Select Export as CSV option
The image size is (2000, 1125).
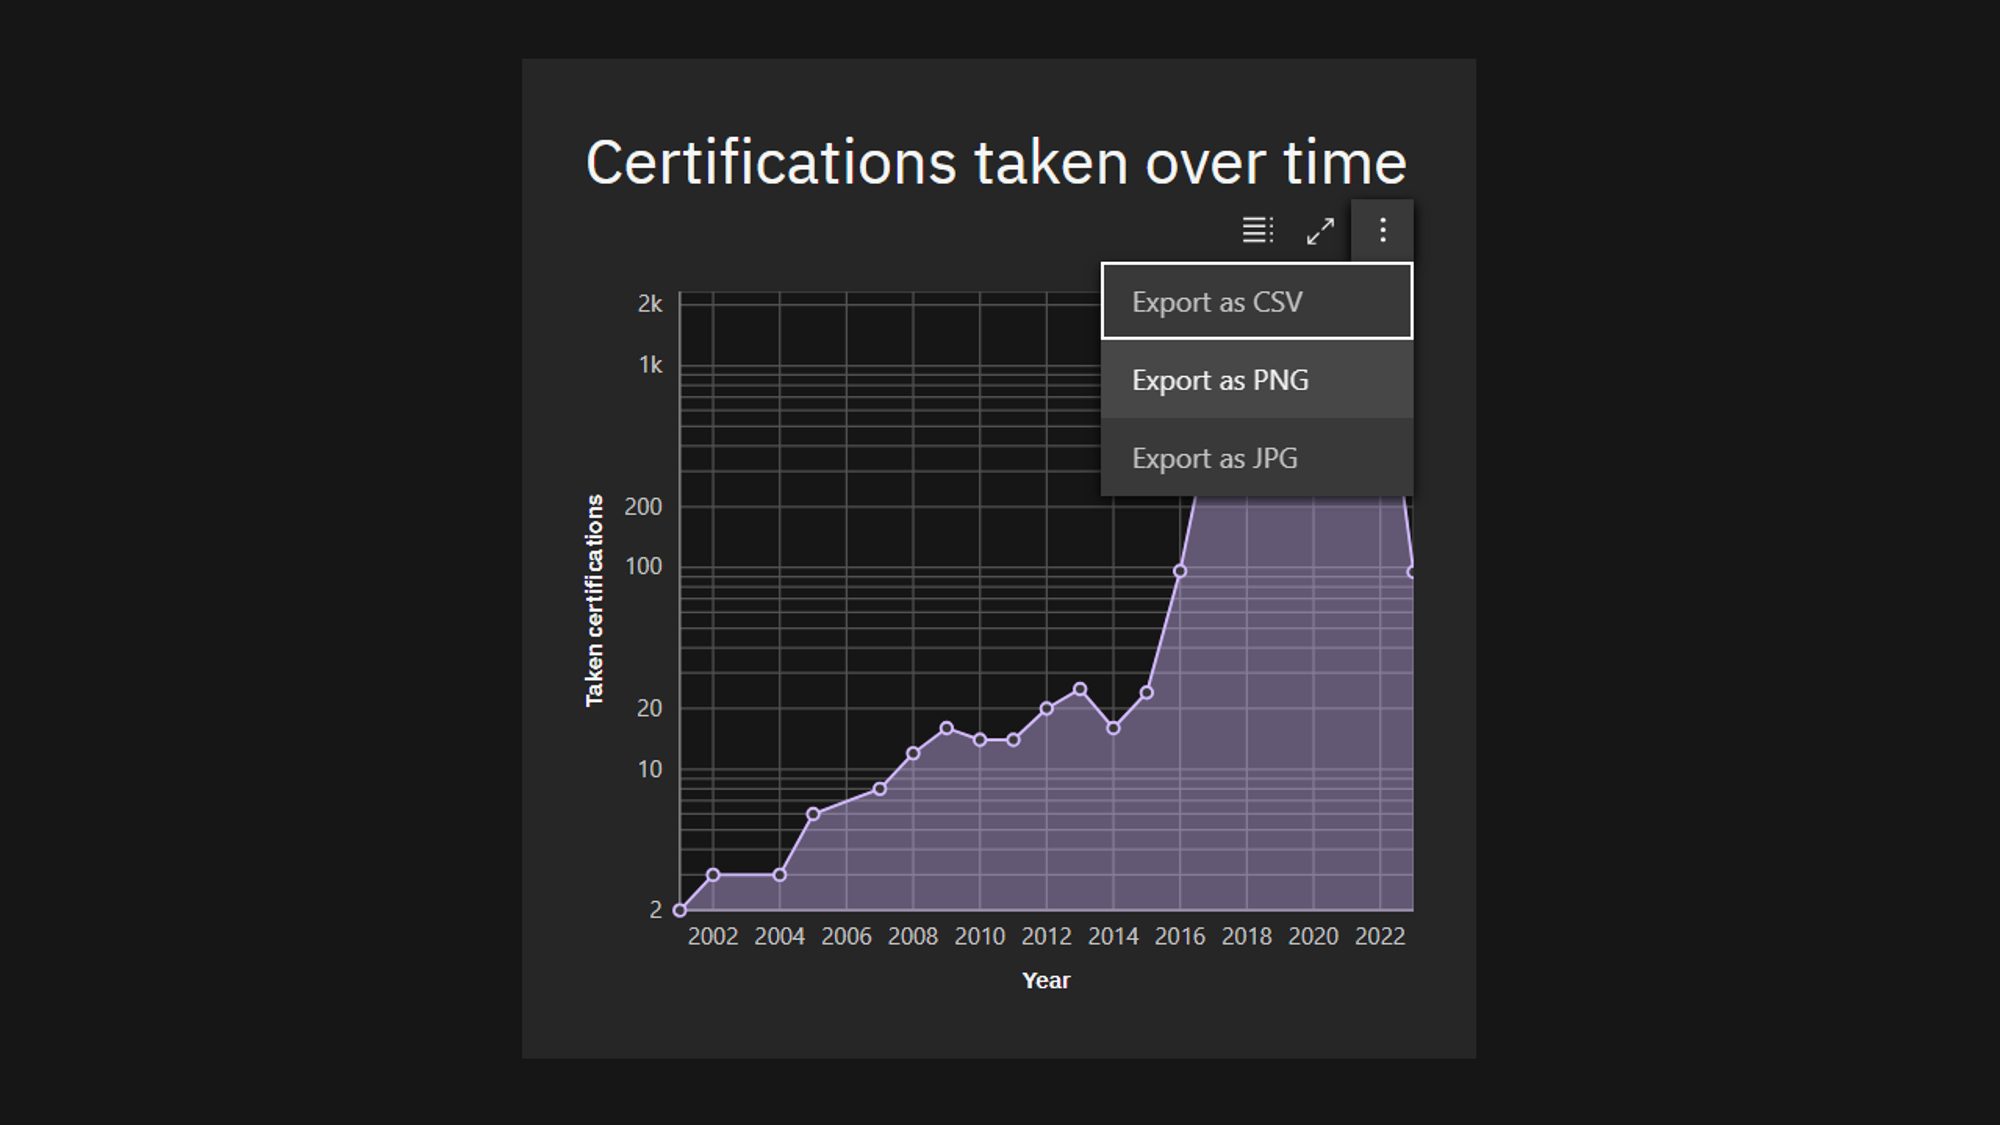(1257, 302)
